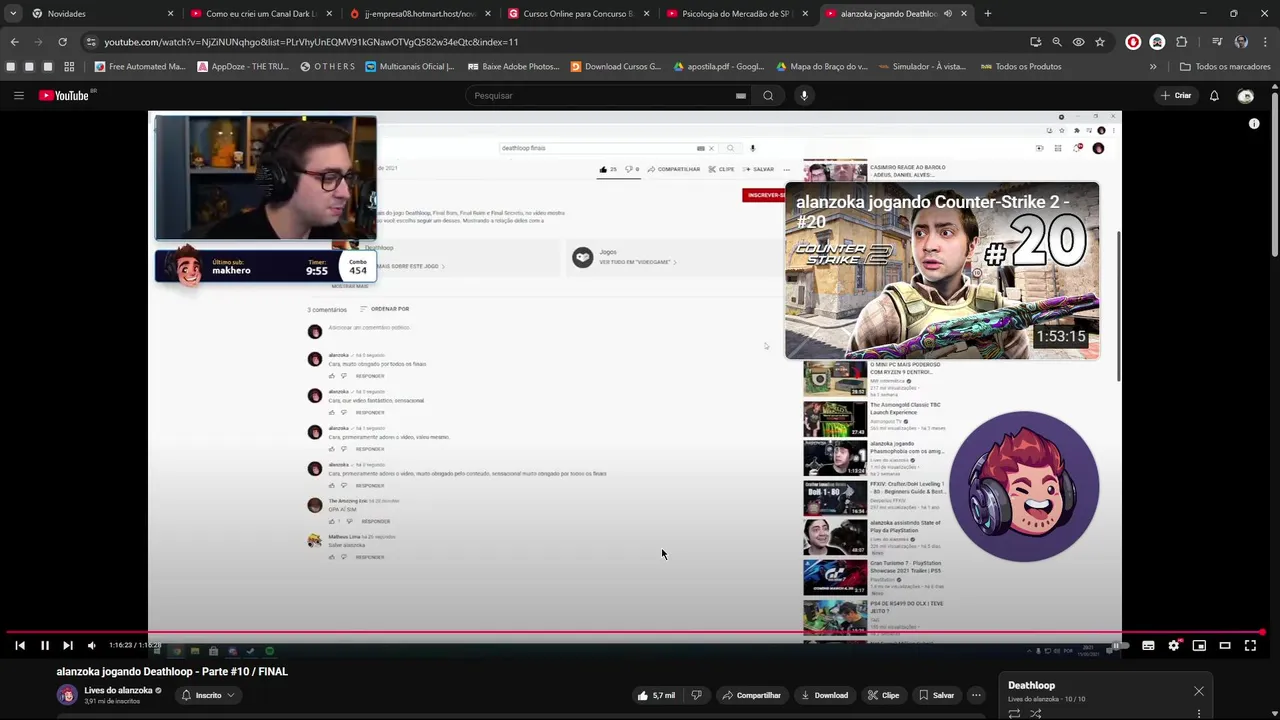The image size is (1280, 720).
Task: Open a new browser tab
Action: 988,13
